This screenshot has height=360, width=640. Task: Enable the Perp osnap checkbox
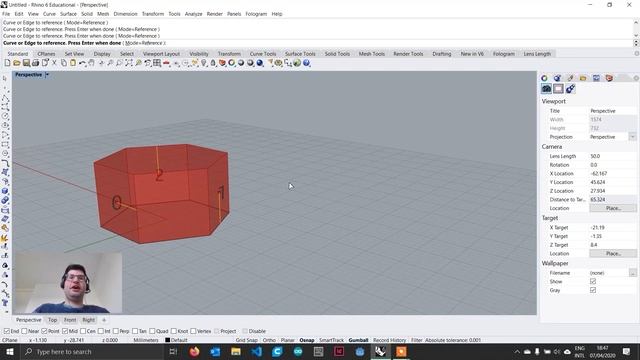[116, 331]
